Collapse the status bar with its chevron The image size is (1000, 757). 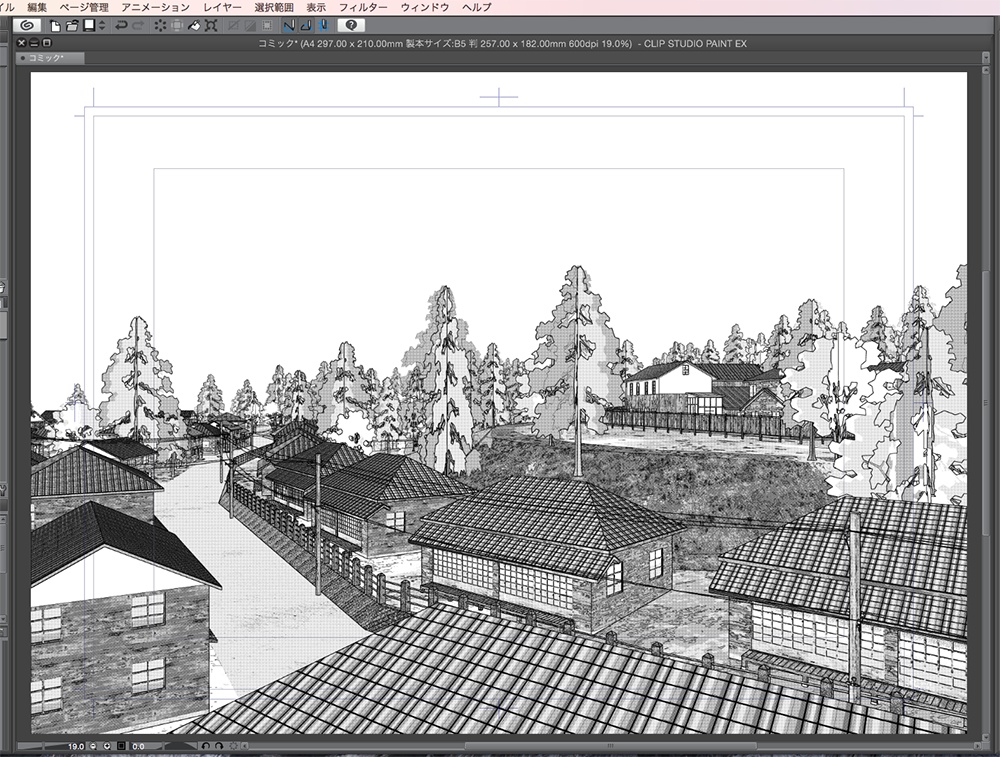click(x=245, y=745)
